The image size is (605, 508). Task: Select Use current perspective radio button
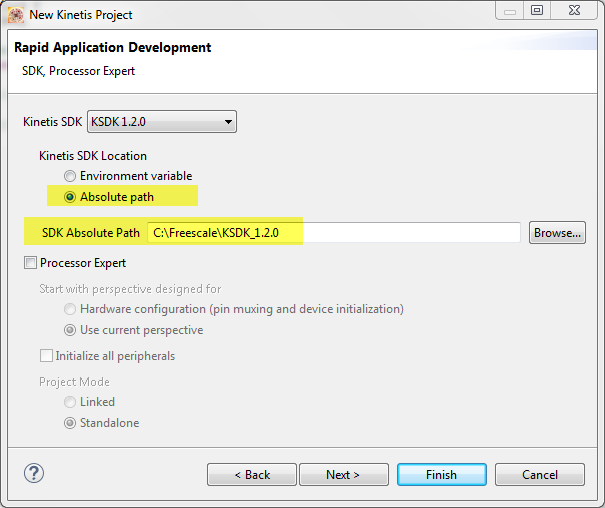(70, 330)
